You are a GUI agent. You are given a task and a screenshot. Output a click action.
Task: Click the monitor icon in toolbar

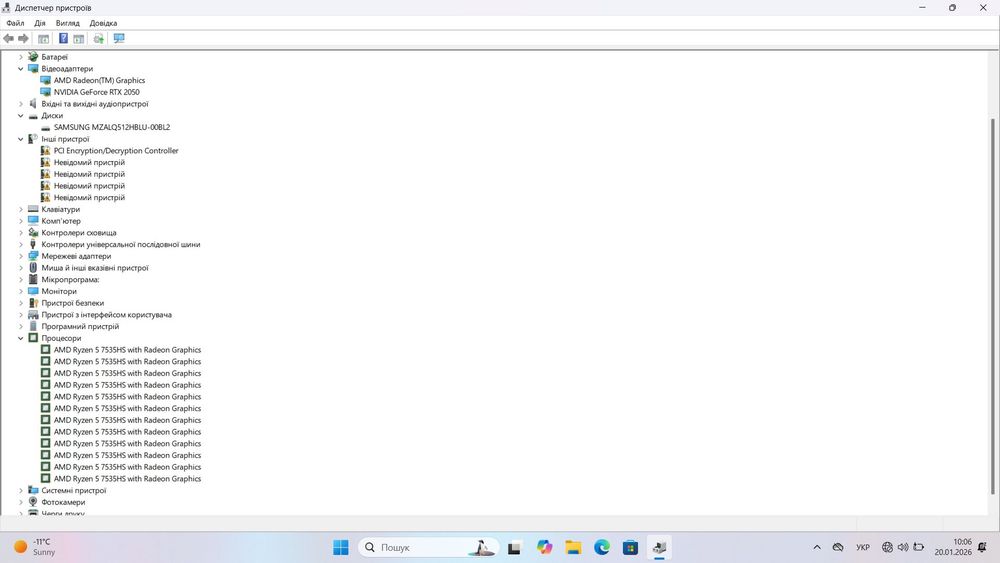119,39
